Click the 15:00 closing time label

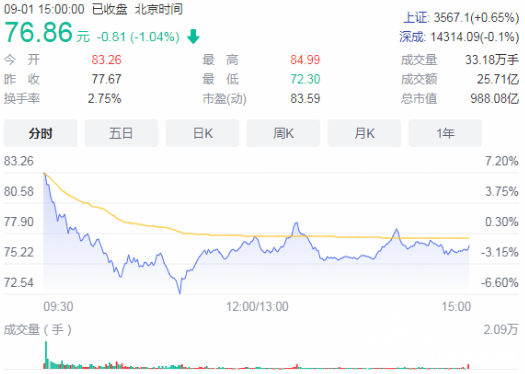coord(456,307)
